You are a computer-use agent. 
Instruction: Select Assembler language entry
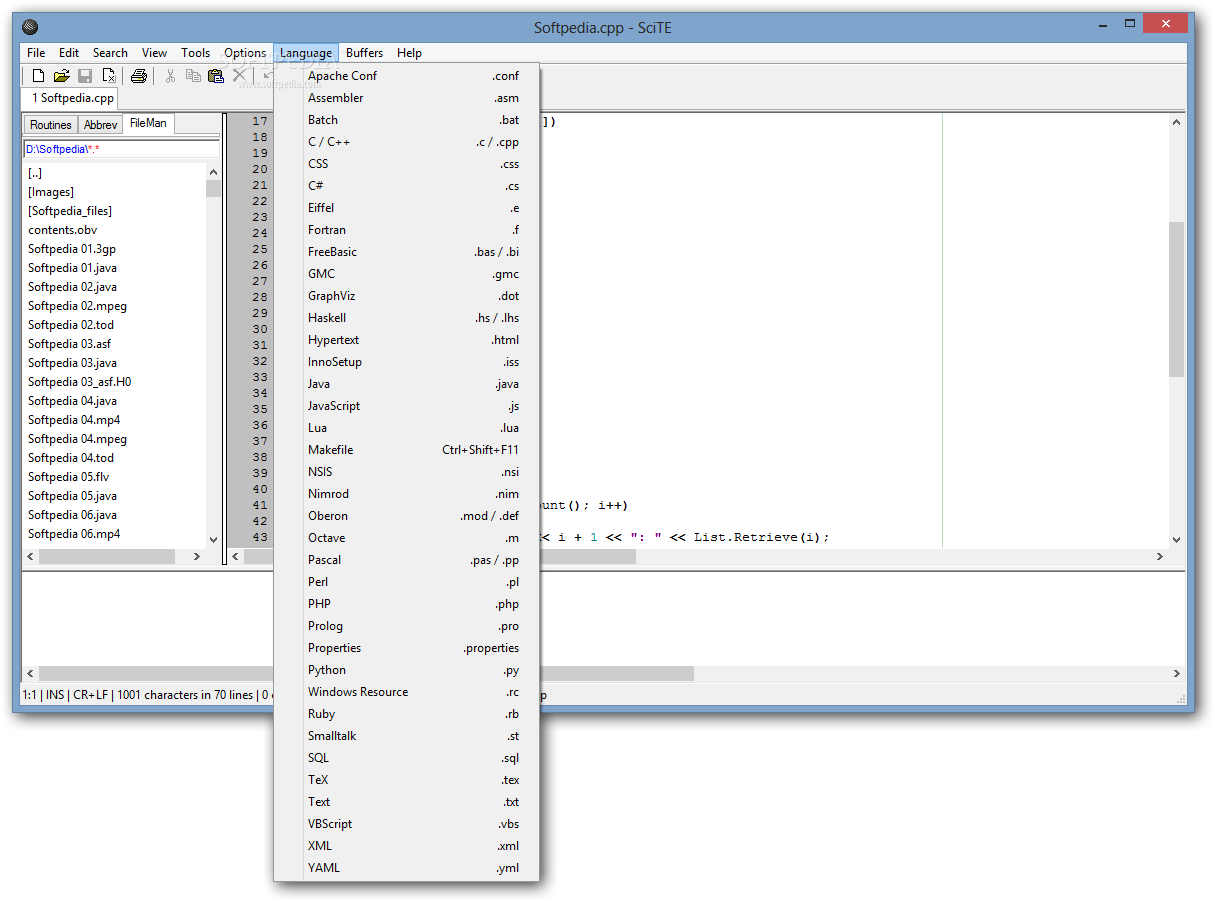(407, 98)
